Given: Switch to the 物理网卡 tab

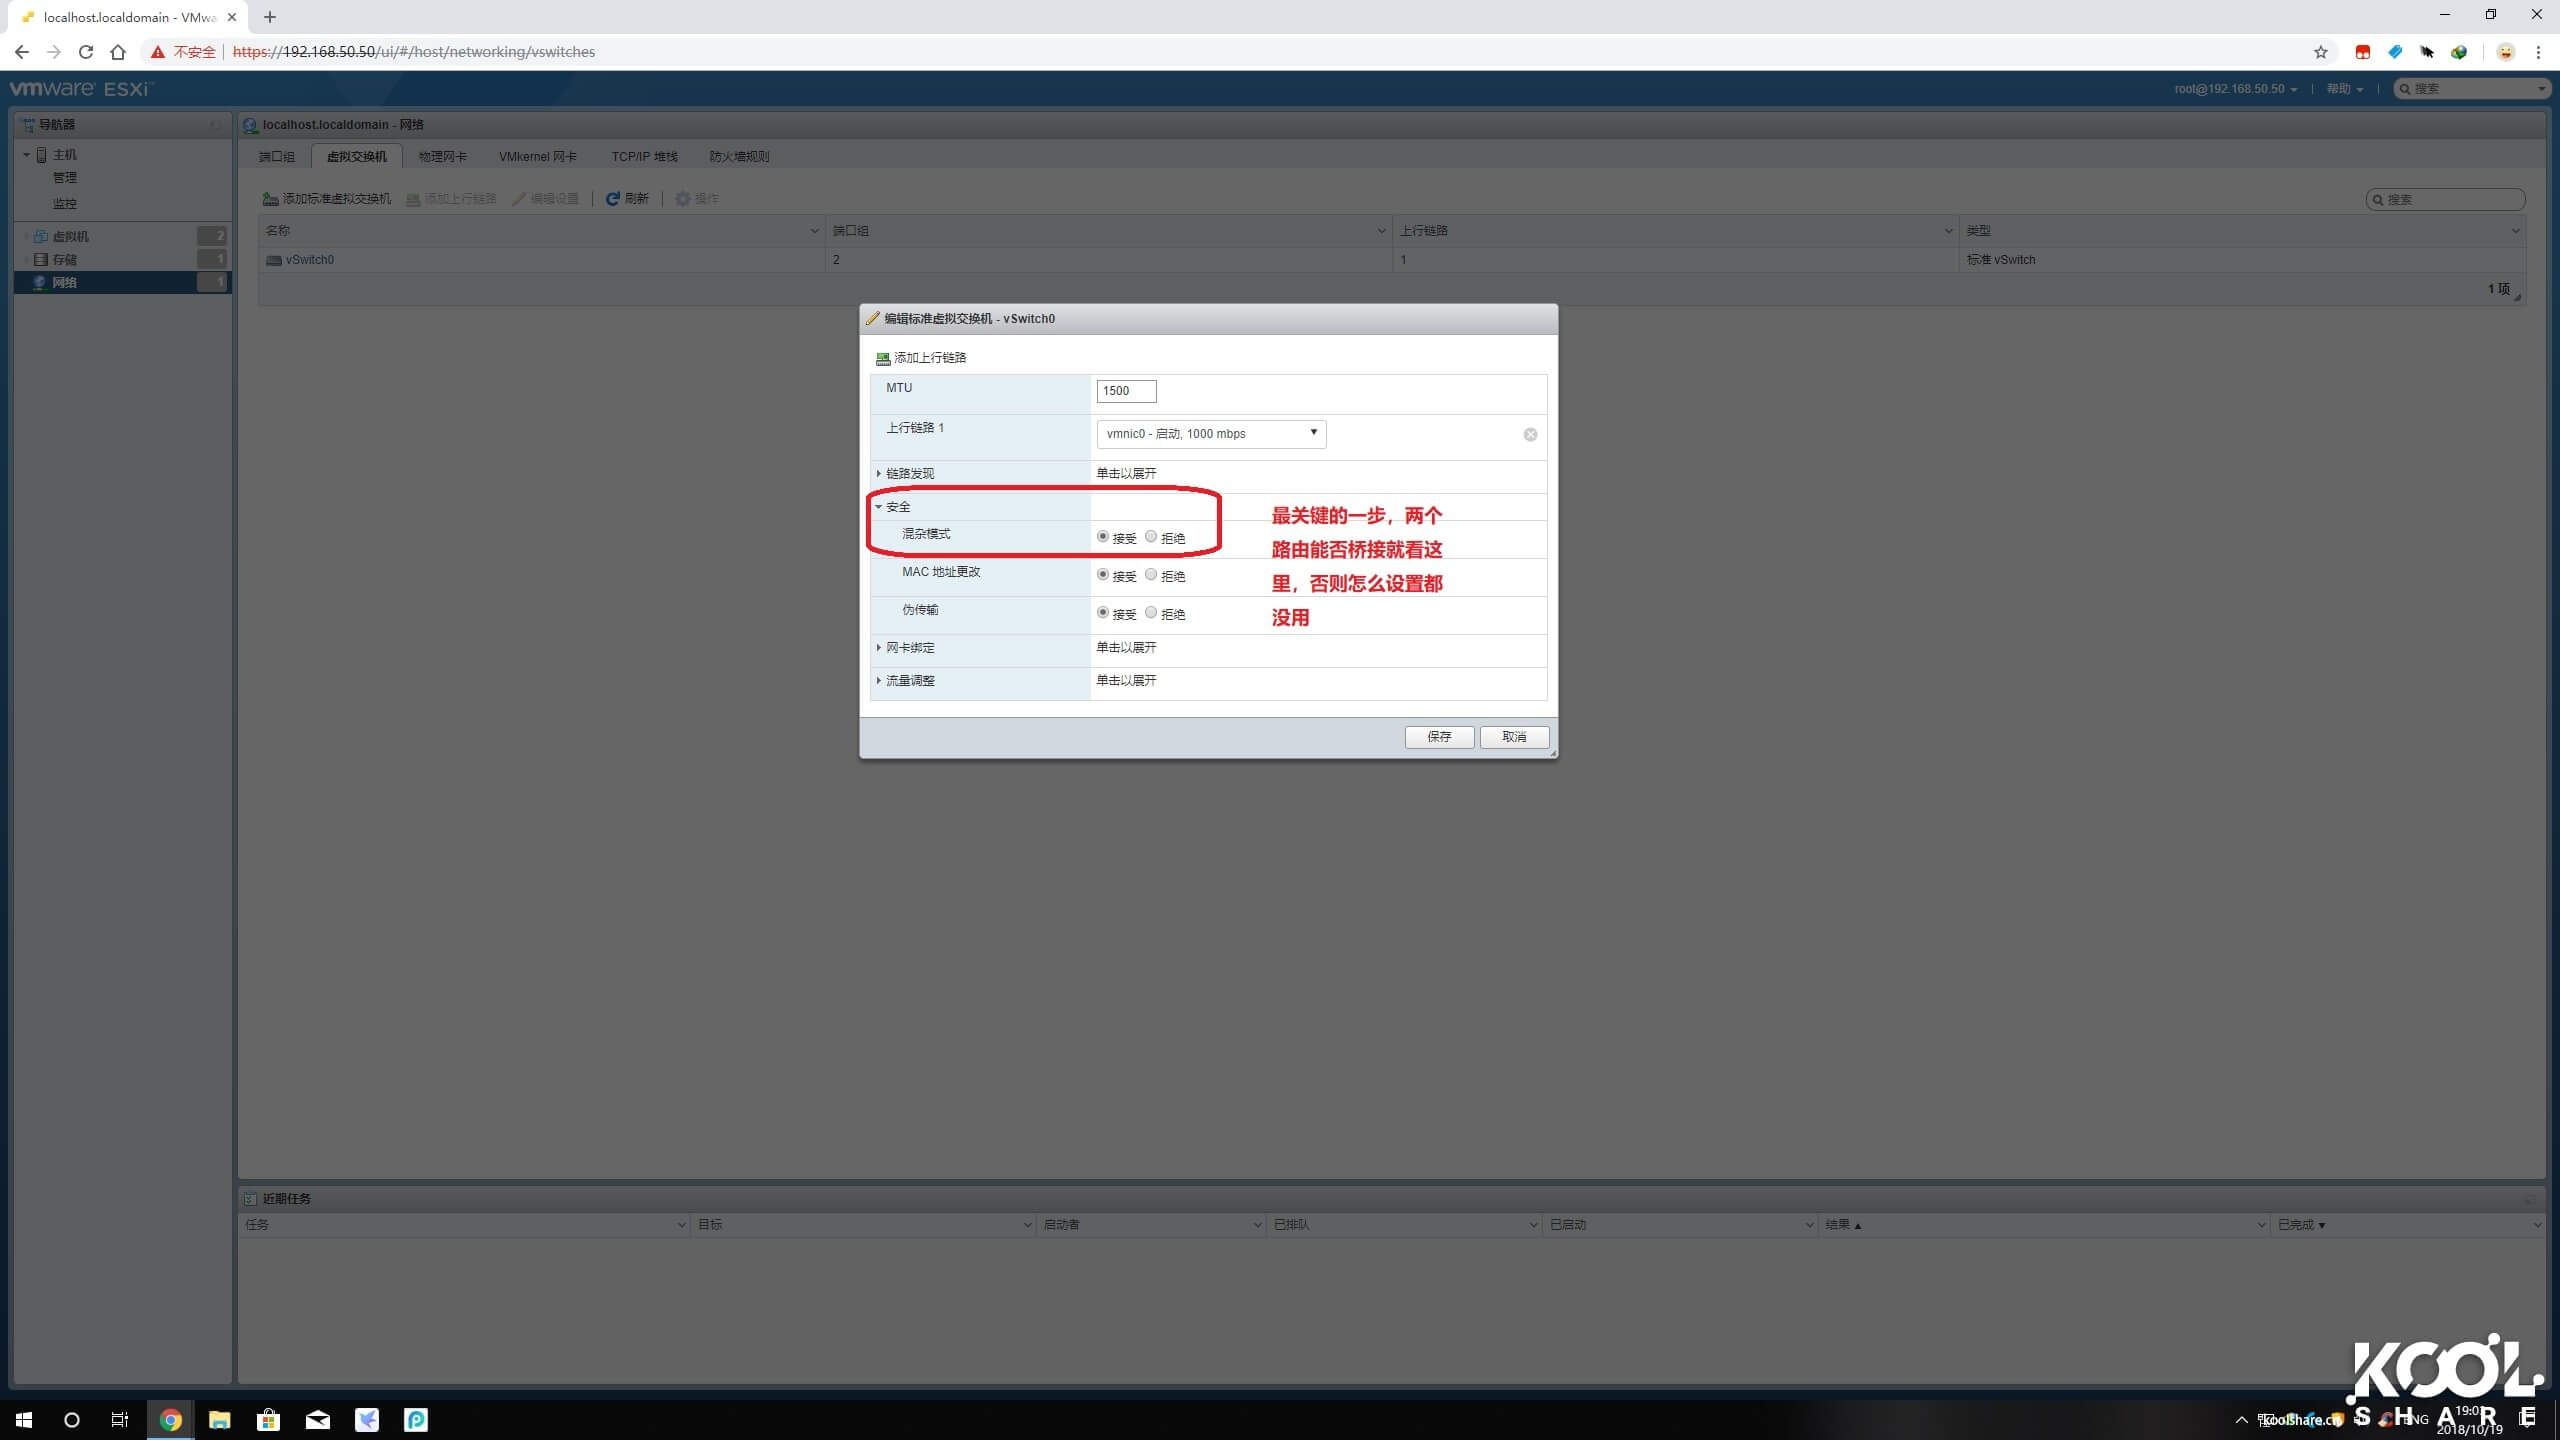Looking at the screenshot, I should point(442,156).
